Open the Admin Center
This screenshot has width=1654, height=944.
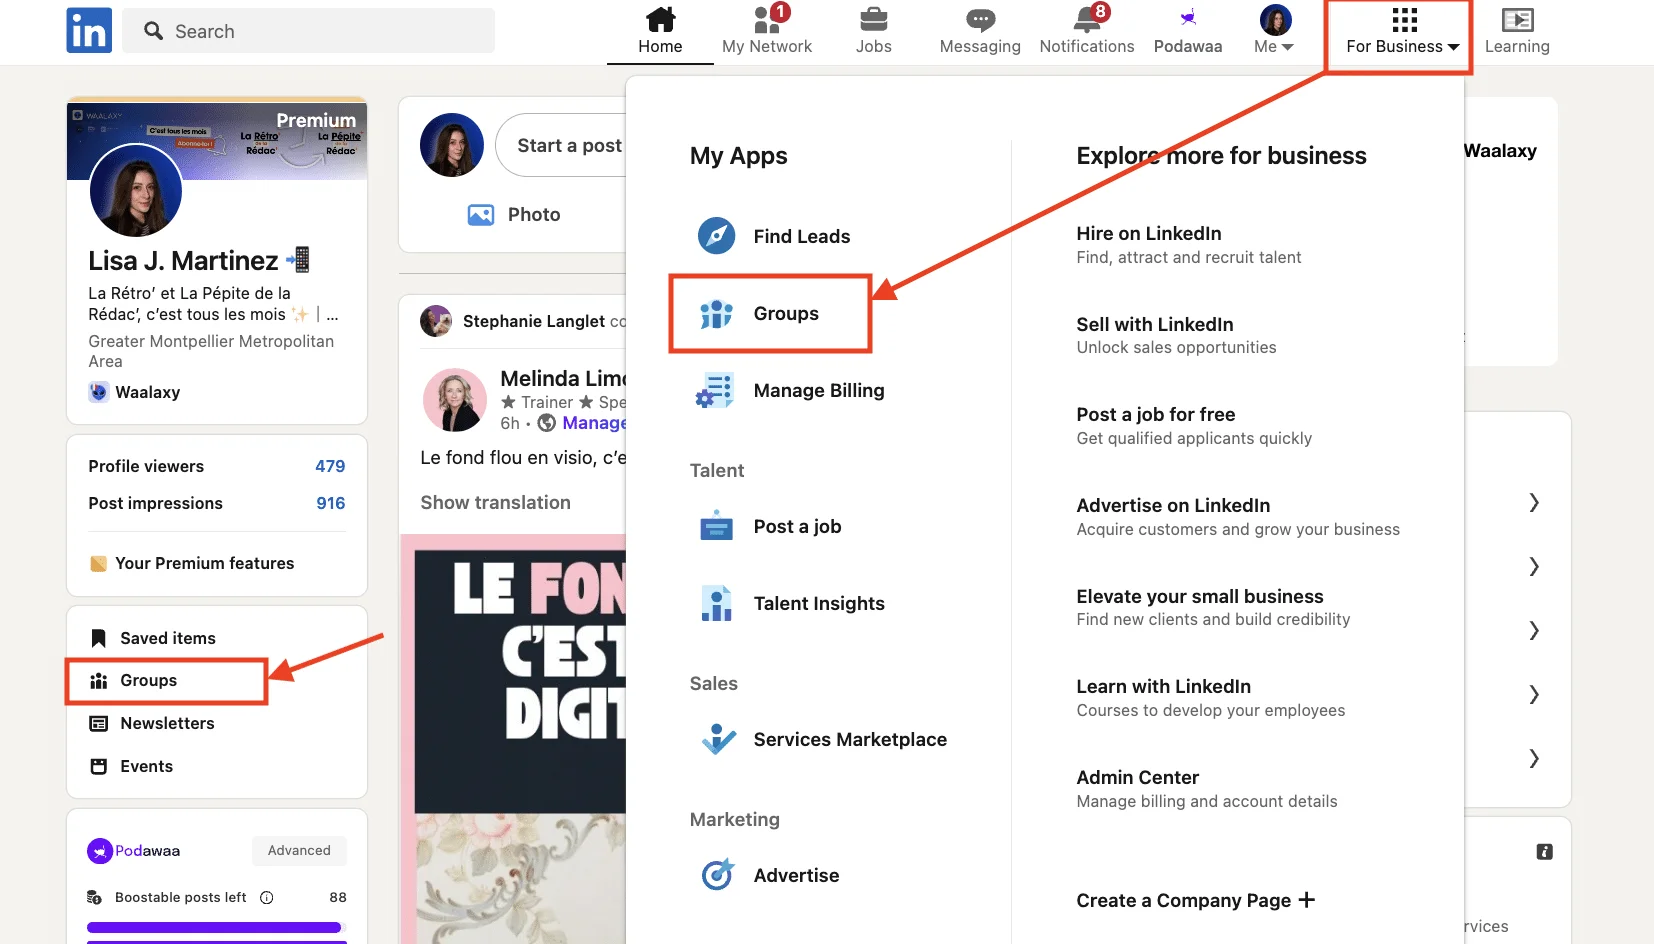pos(1206,789)
